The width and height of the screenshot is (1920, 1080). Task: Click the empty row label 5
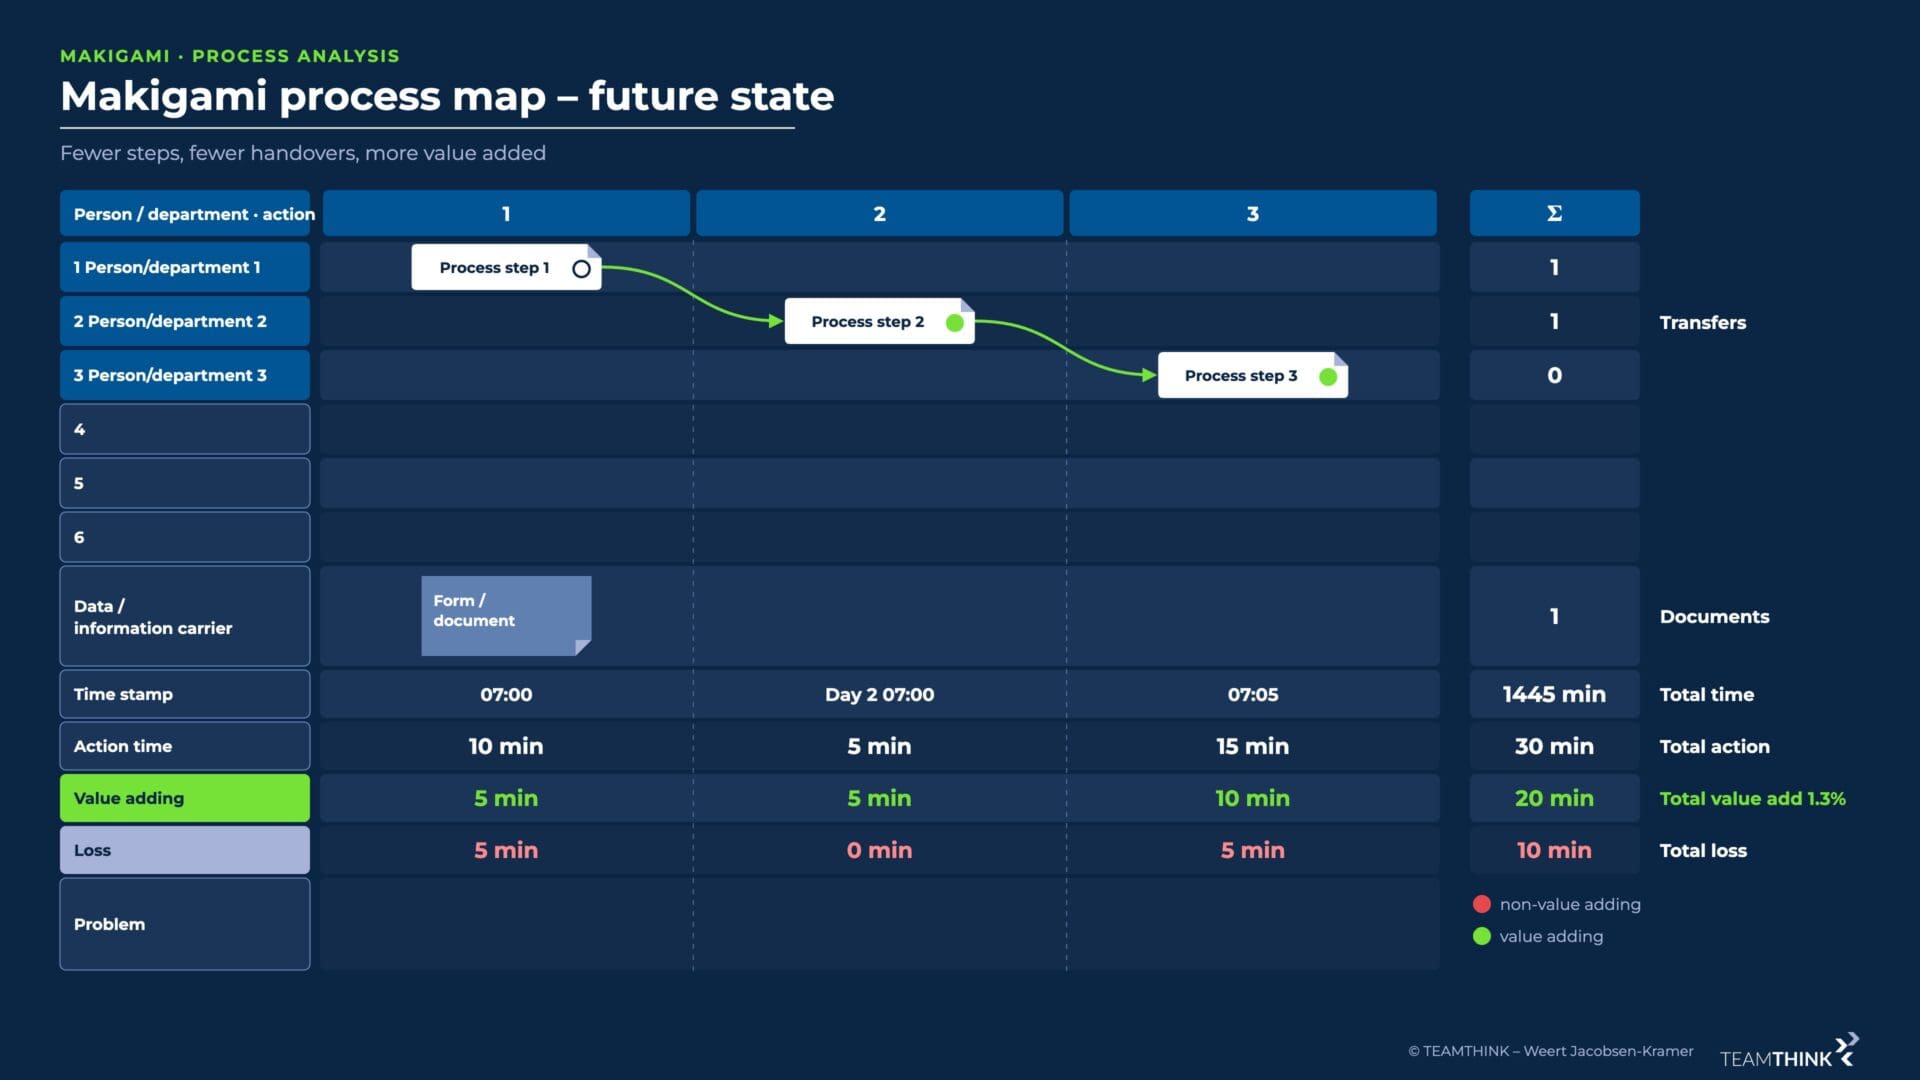[x=185, y=483]
